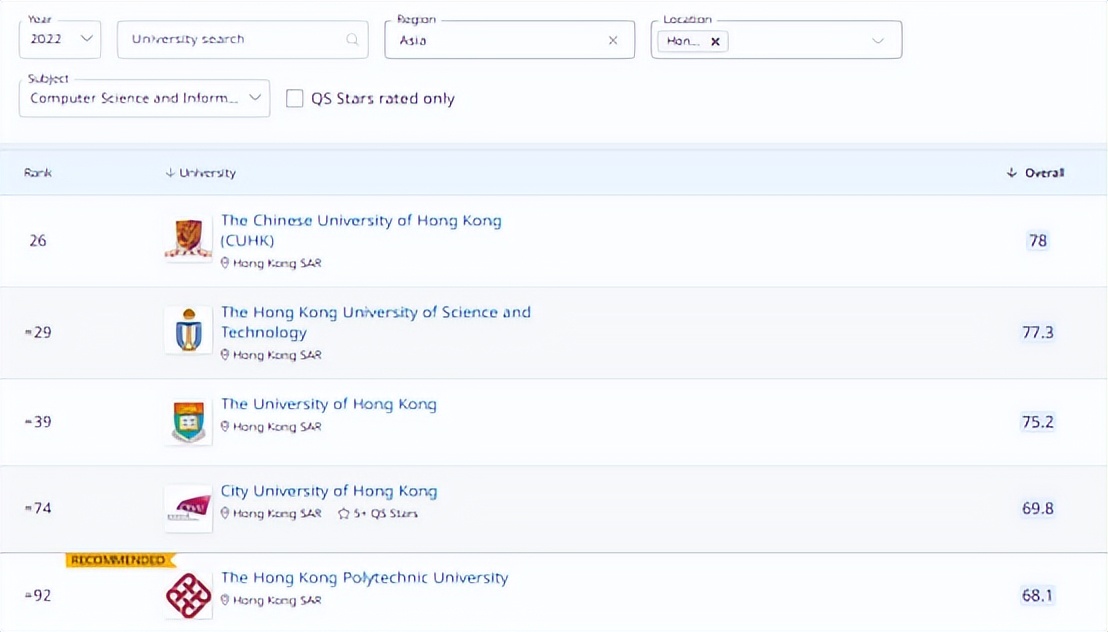The image size is (1108, 632).
Task: Open the Year 2022 dropdown
Action: (60, 39)
